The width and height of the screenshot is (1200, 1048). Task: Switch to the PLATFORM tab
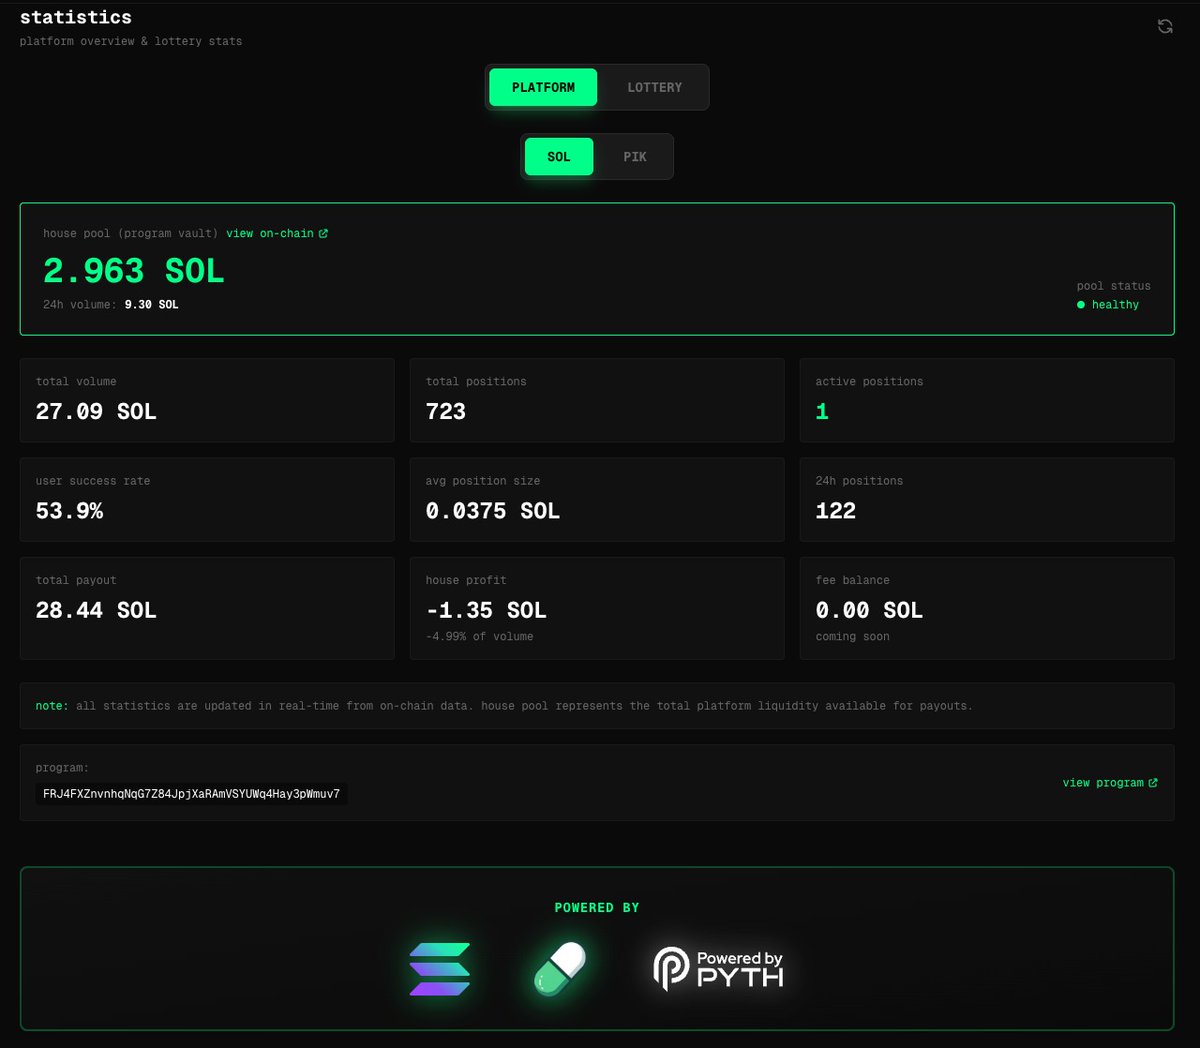tap(543, 88)
